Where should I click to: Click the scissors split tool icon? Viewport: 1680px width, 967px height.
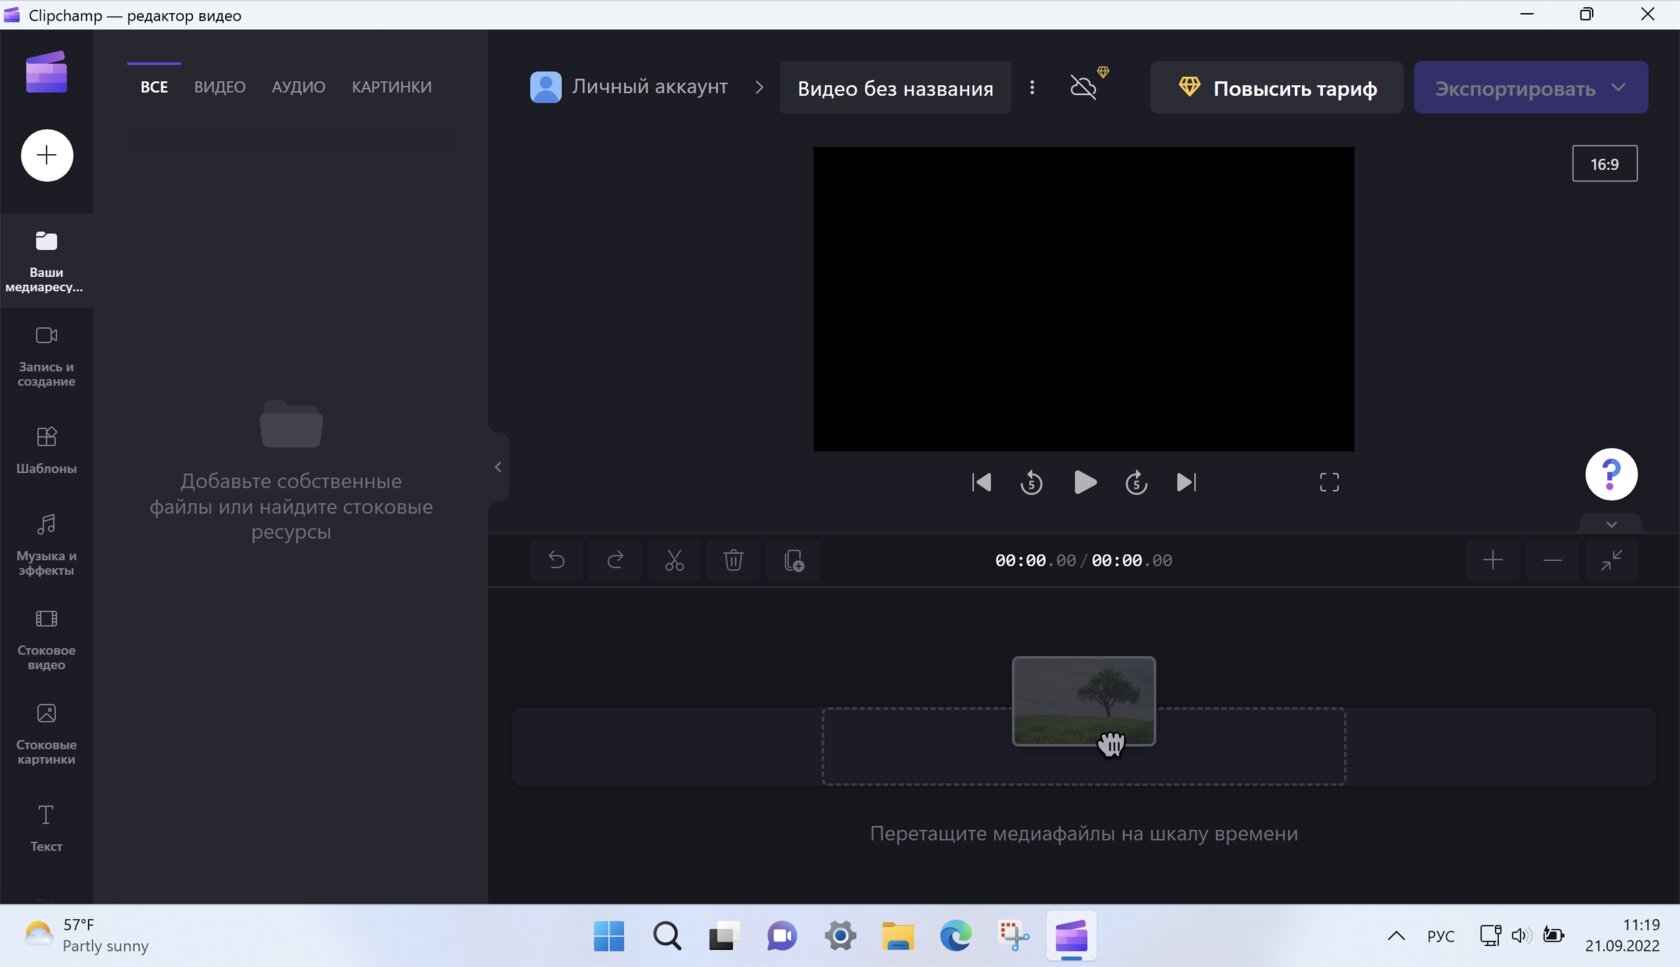point(674,561)
